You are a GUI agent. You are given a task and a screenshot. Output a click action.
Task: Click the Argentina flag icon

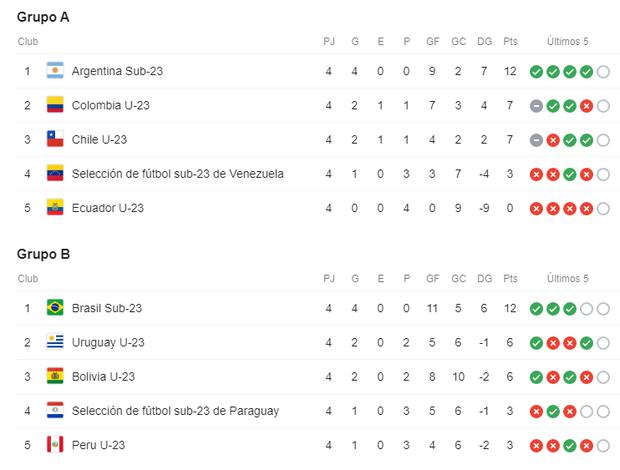tap(55, 71)
